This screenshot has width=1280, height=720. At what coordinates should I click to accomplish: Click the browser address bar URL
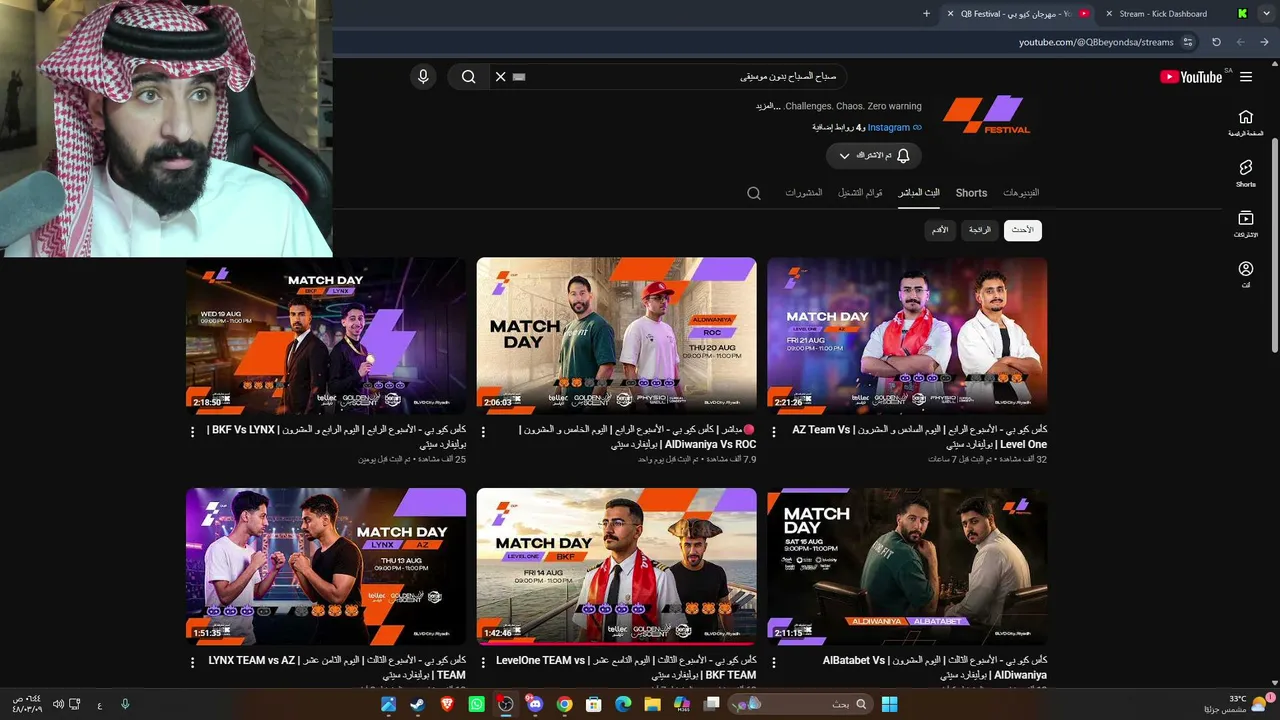coord(1096,42)
